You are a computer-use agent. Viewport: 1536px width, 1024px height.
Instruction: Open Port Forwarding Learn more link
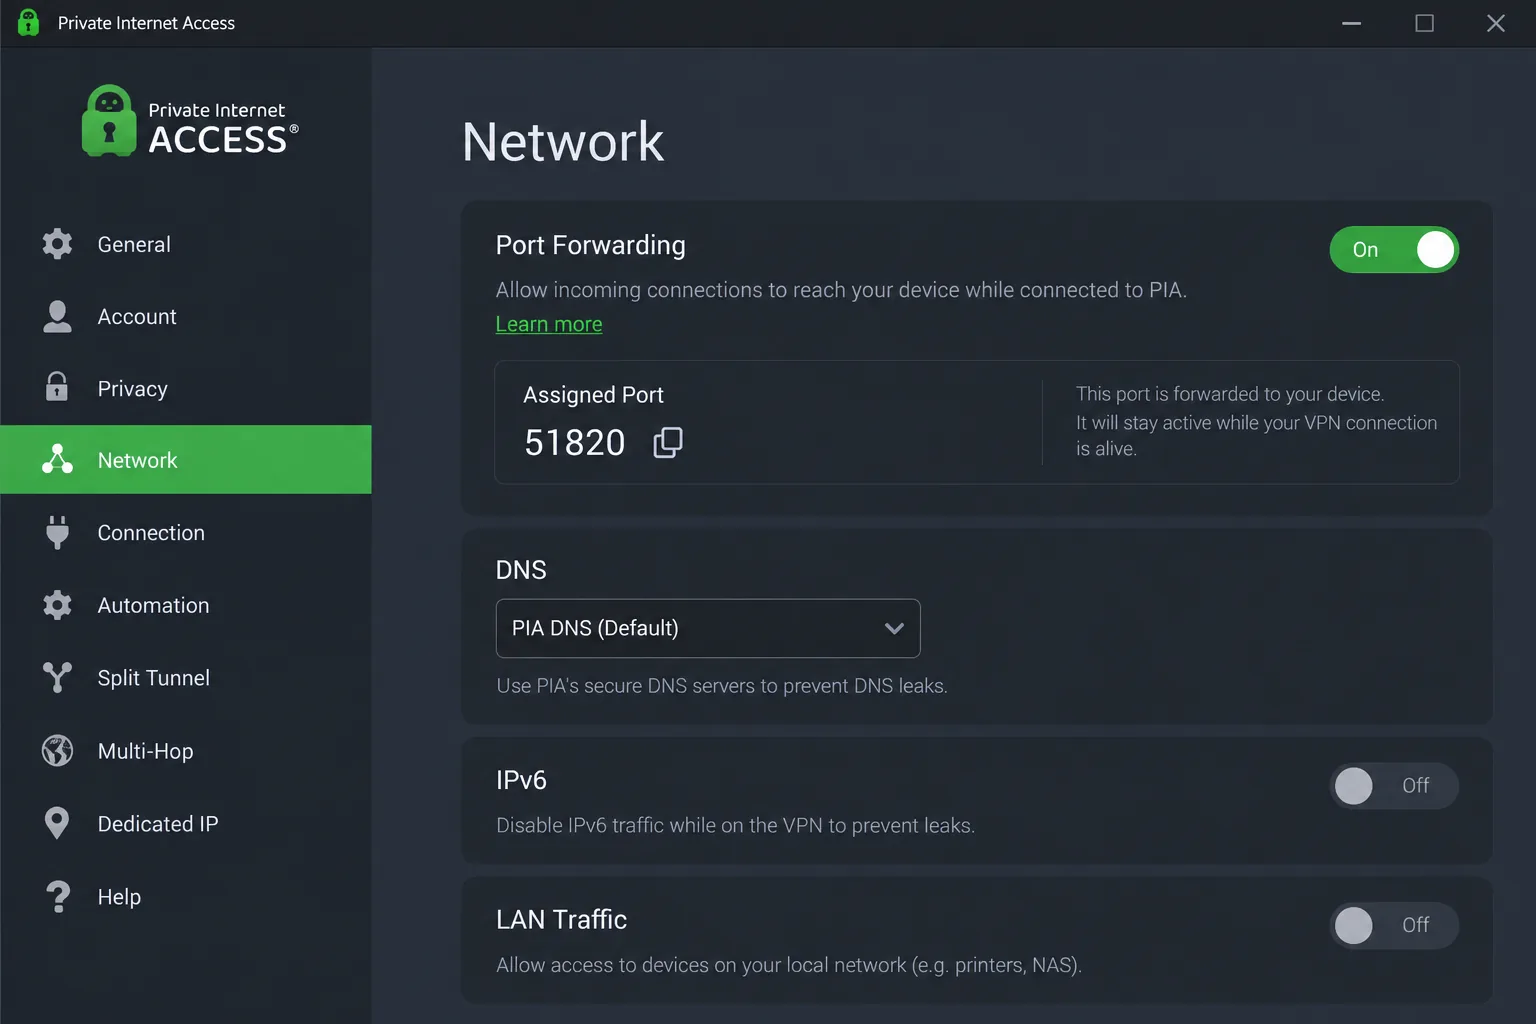pyautogui.click(x=549, y=324)
